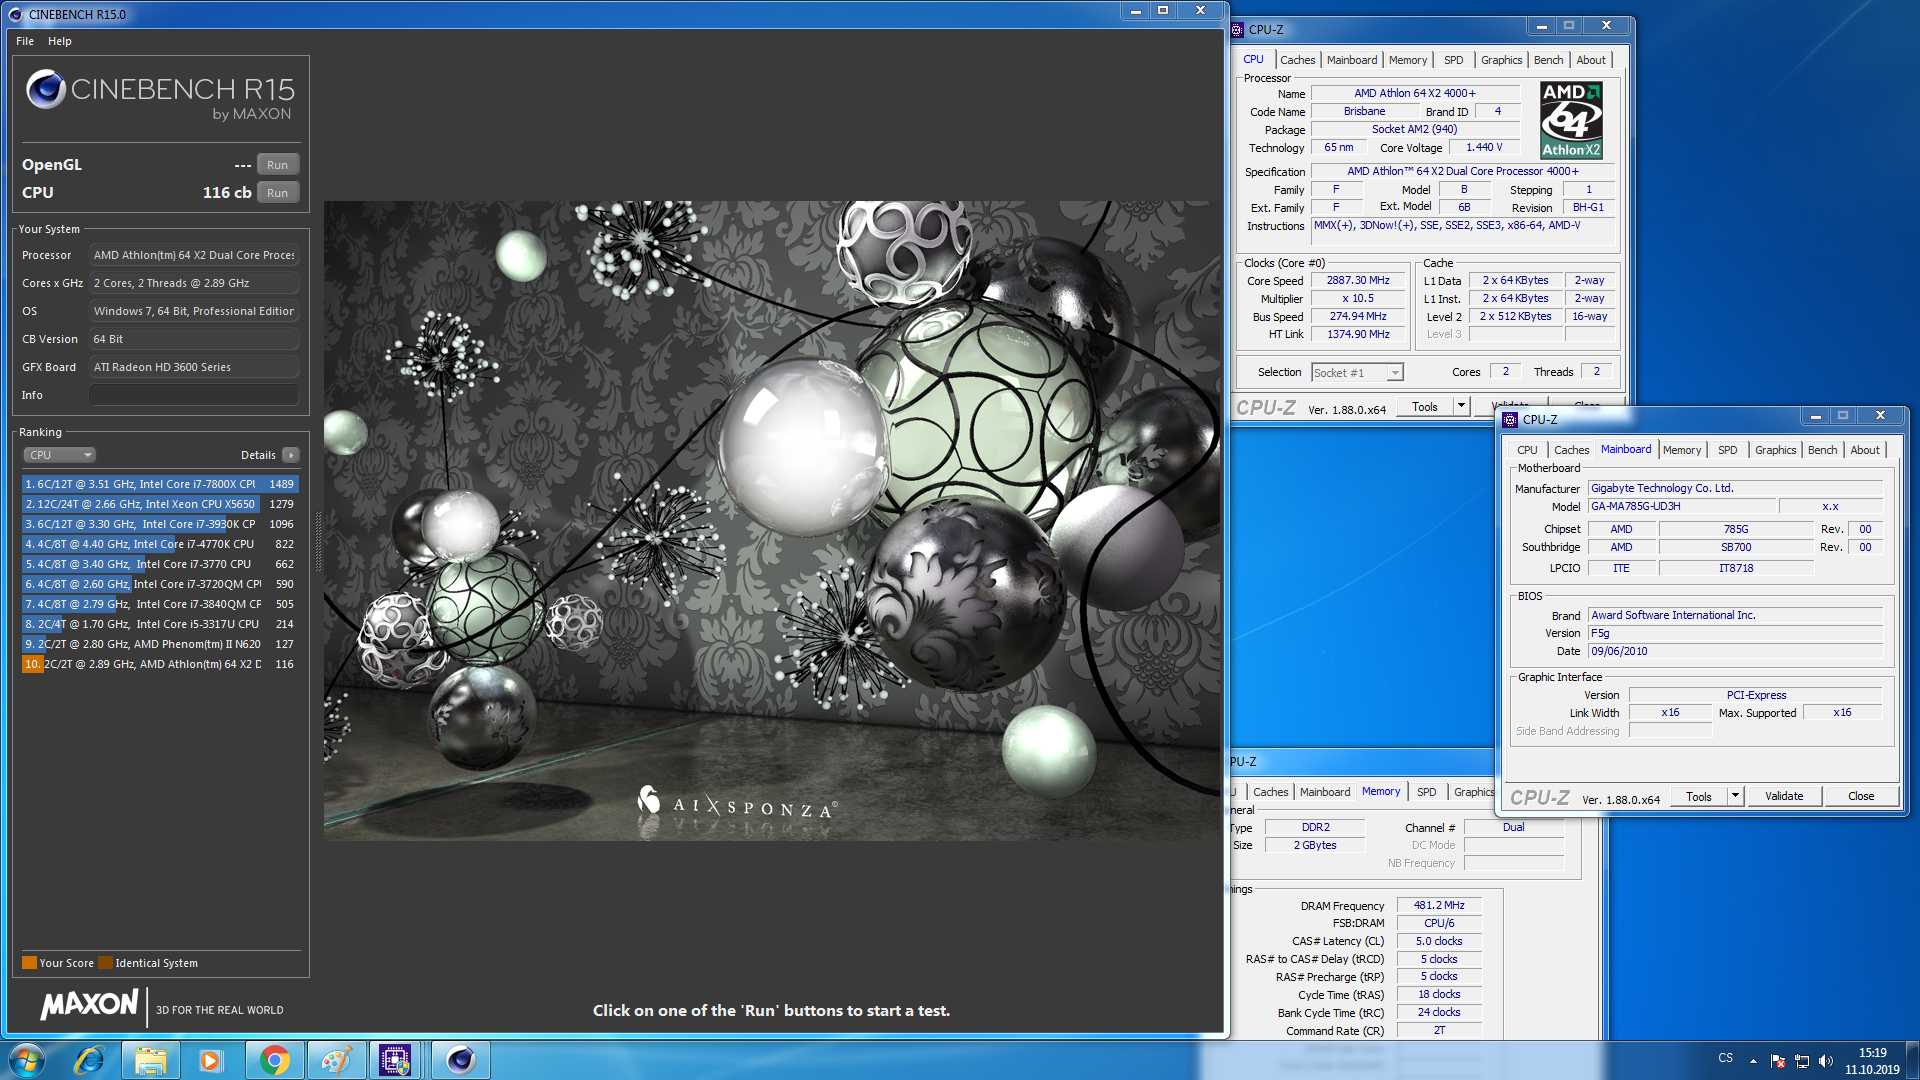Click the Cinebench rendered scene image
Screen dimensions: 1920x1080
[772, 520]
